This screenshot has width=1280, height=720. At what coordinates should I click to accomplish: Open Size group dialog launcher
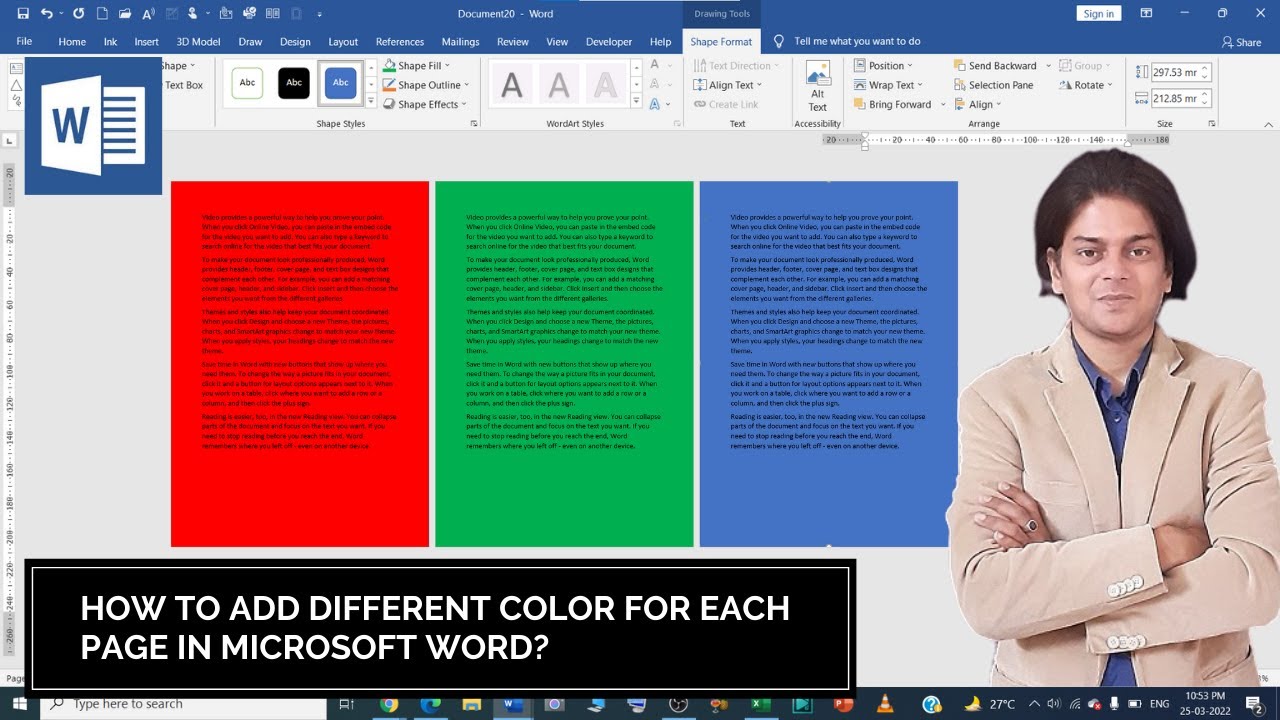(1211, 124)
